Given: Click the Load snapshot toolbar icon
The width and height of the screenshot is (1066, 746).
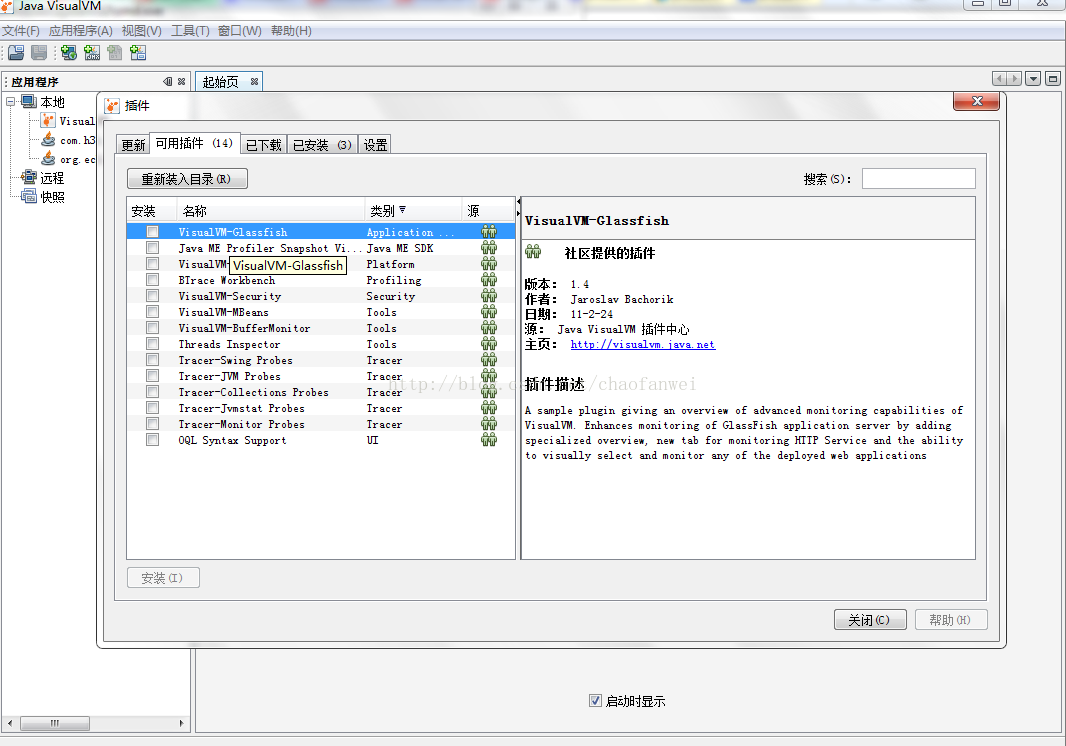Looking at the screenshot, I should pyautogui.click(x=16, y=52).
